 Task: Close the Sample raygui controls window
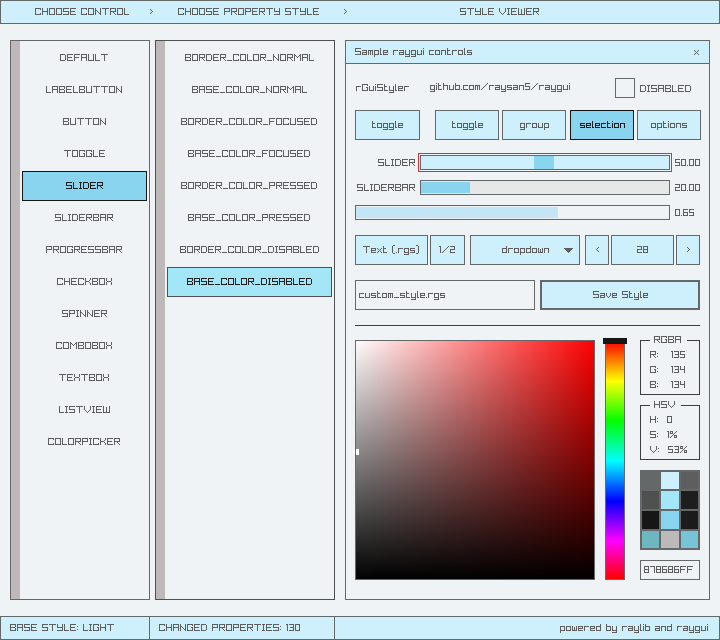coord(696,52)
